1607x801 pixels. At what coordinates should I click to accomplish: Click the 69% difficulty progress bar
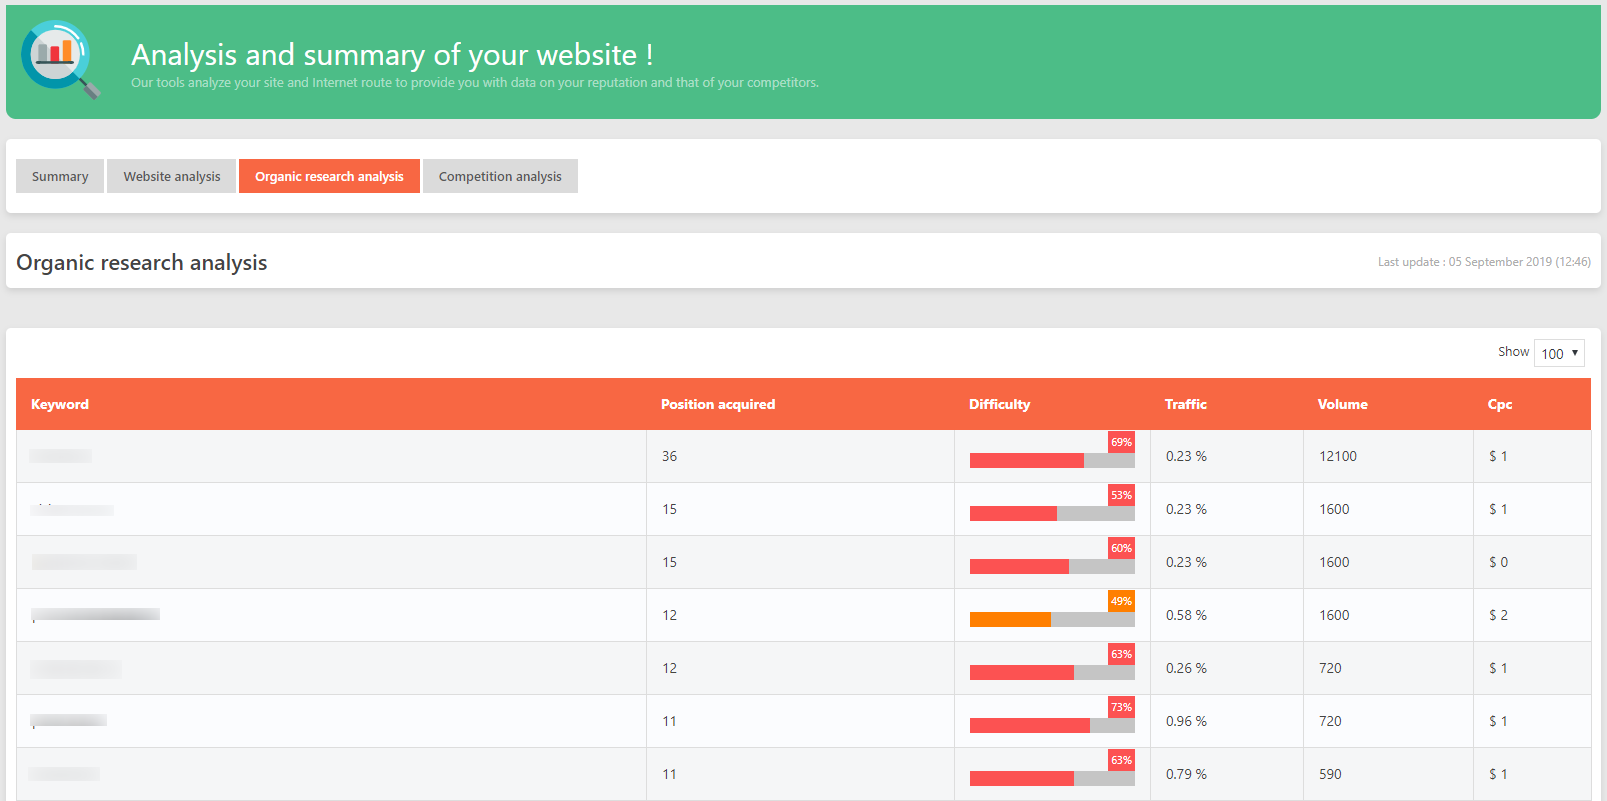[1051, 460]
